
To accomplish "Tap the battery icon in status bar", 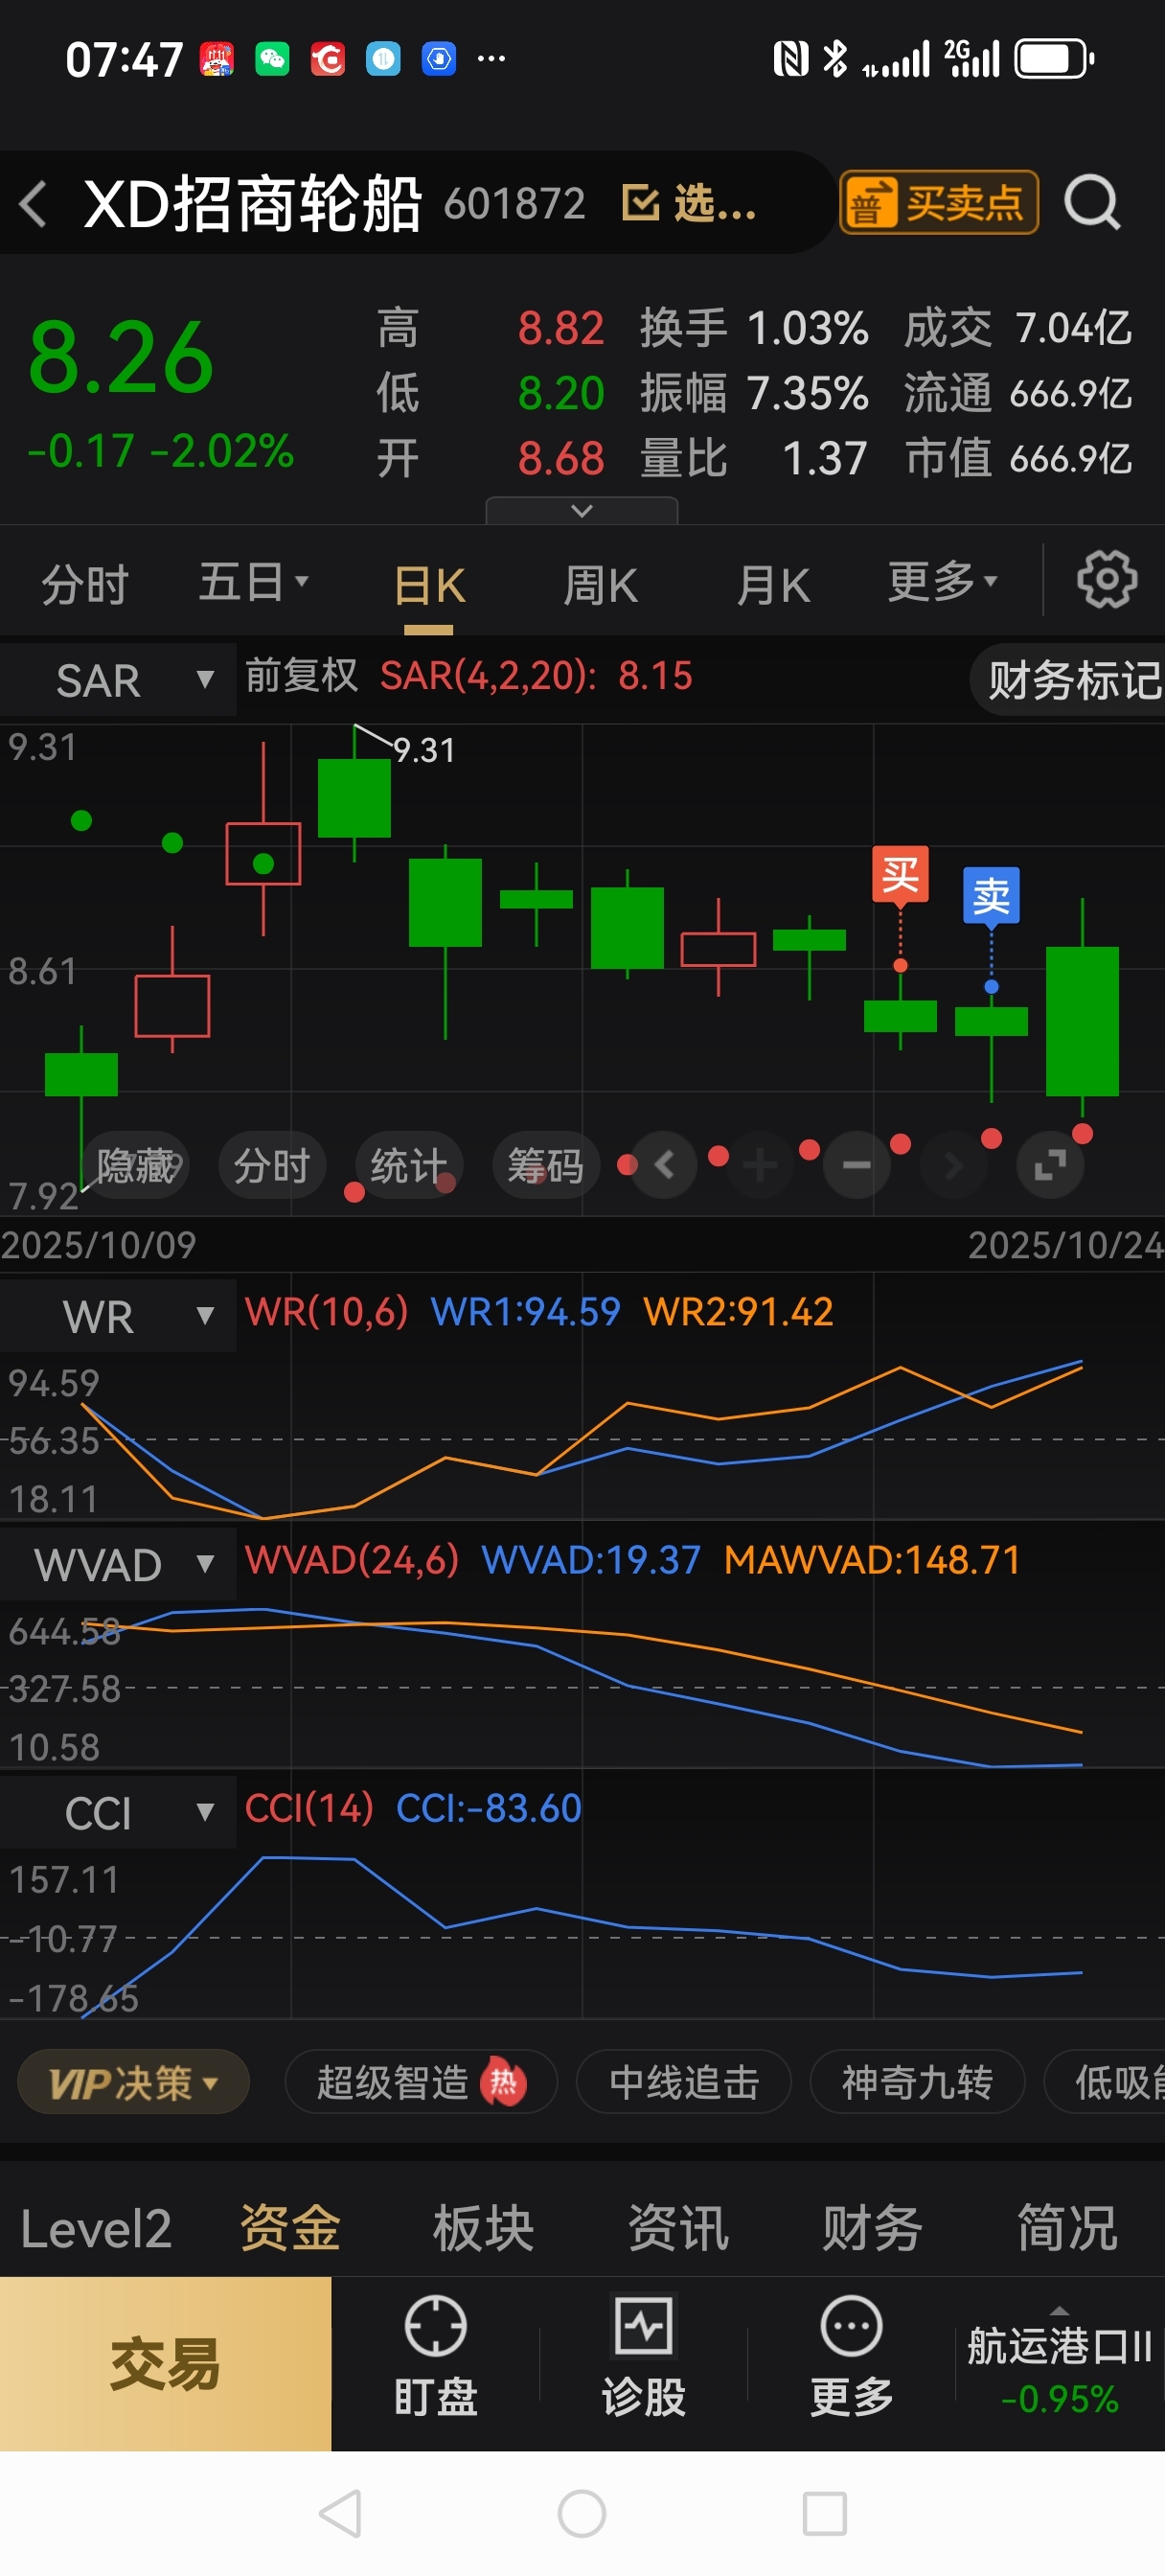I will [1054, 59].
